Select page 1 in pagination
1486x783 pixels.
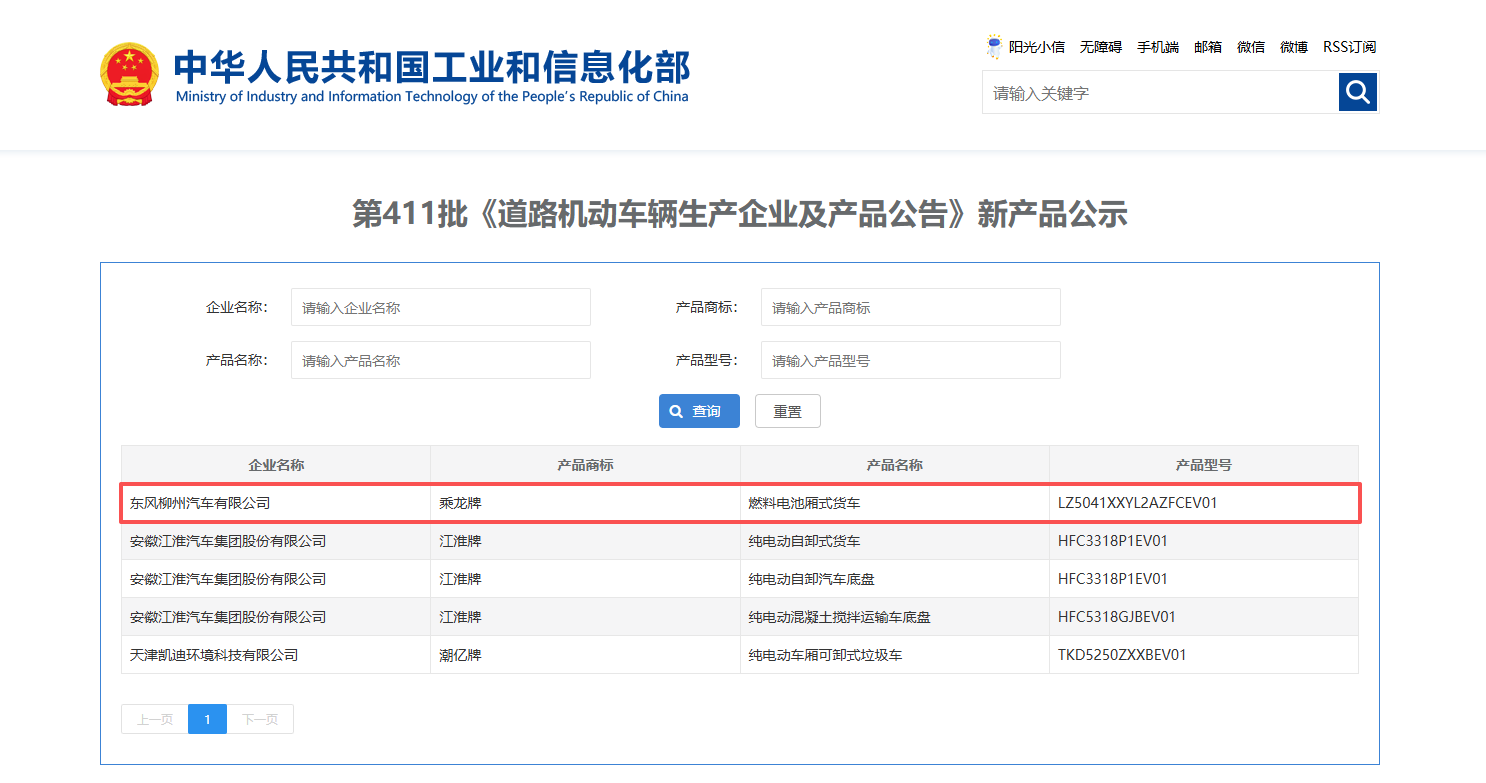click(207, 719)
